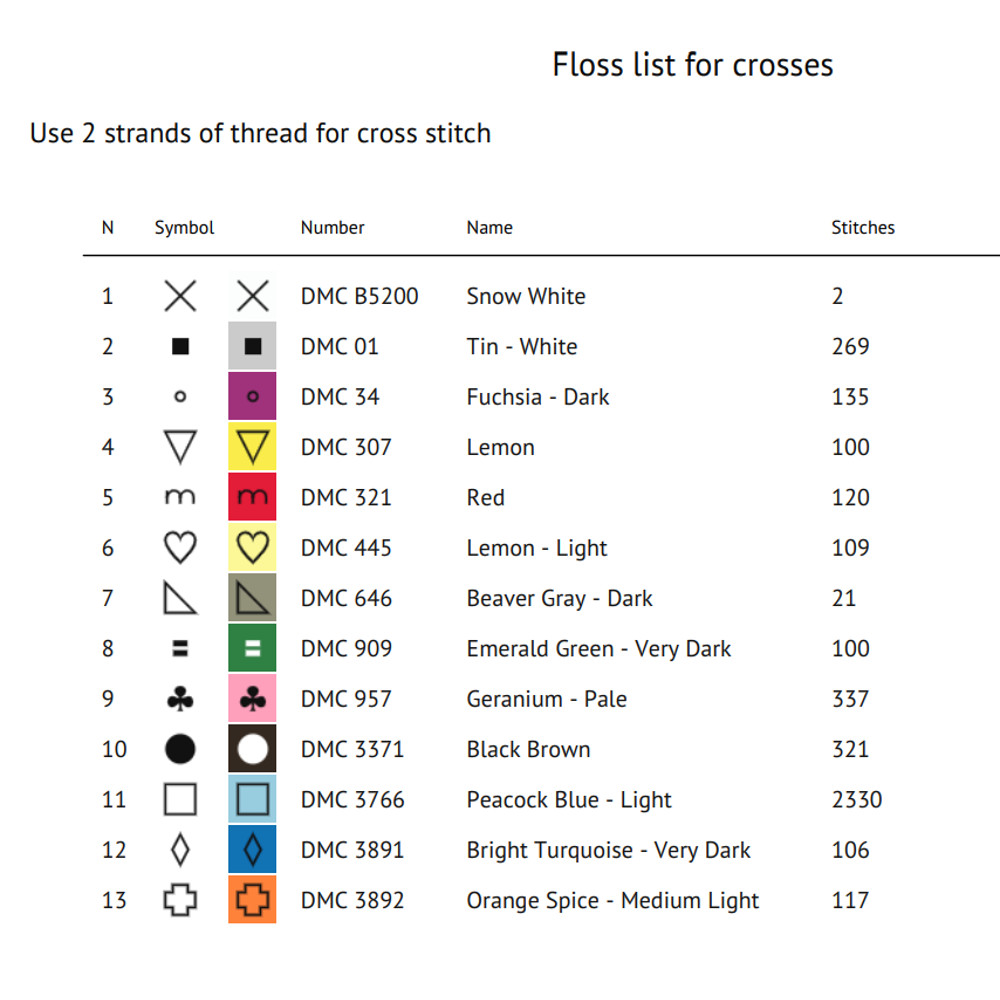Click the plain inverted triangle symbol for Lemon
The width and height of the screenshot is (1000, 1000).
[180, 447]
